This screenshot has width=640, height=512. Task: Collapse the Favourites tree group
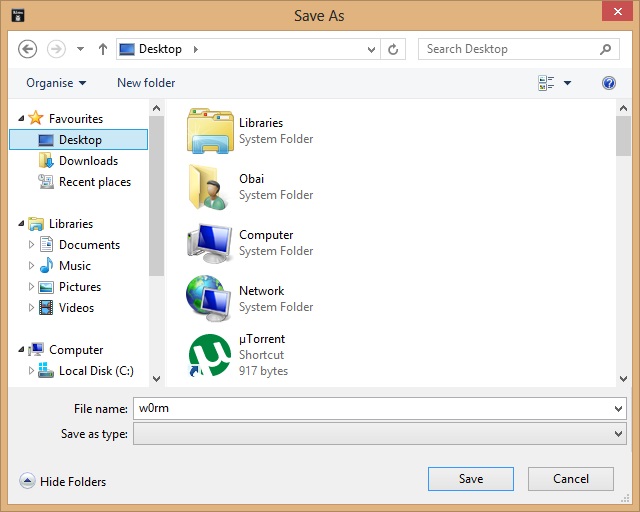pyautogui.click(x=21, y=118)
